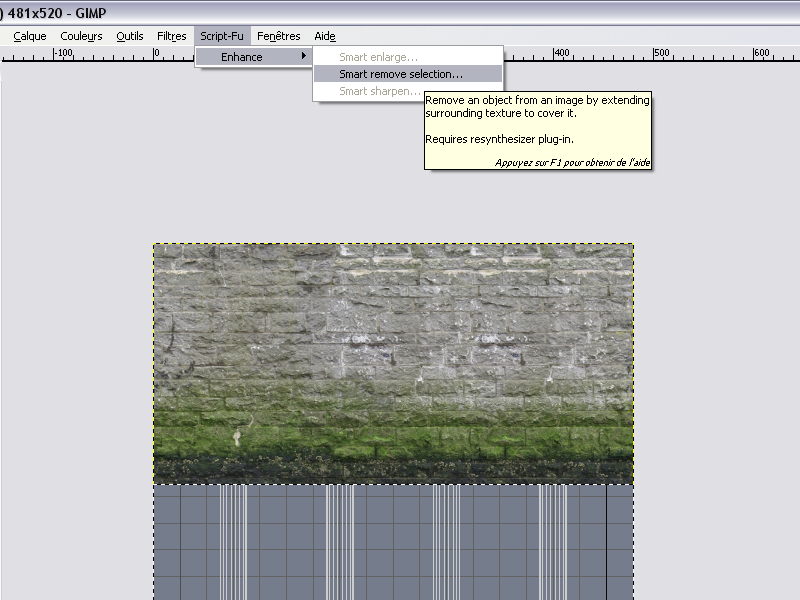Click the stone wall image on canvas
The width and height of the screenshot is (800, 600).
tap(393, 364)
